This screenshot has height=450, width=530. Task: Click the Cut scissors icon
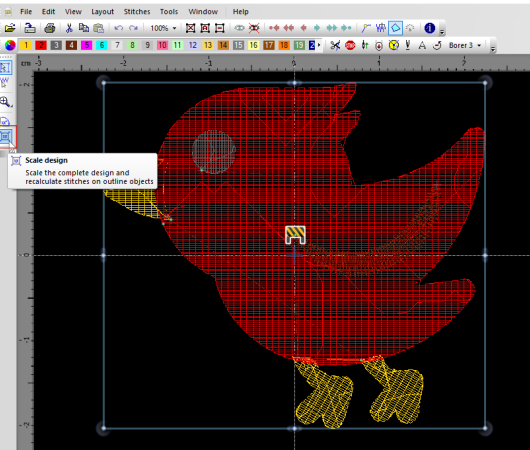[x=69, y=28]
